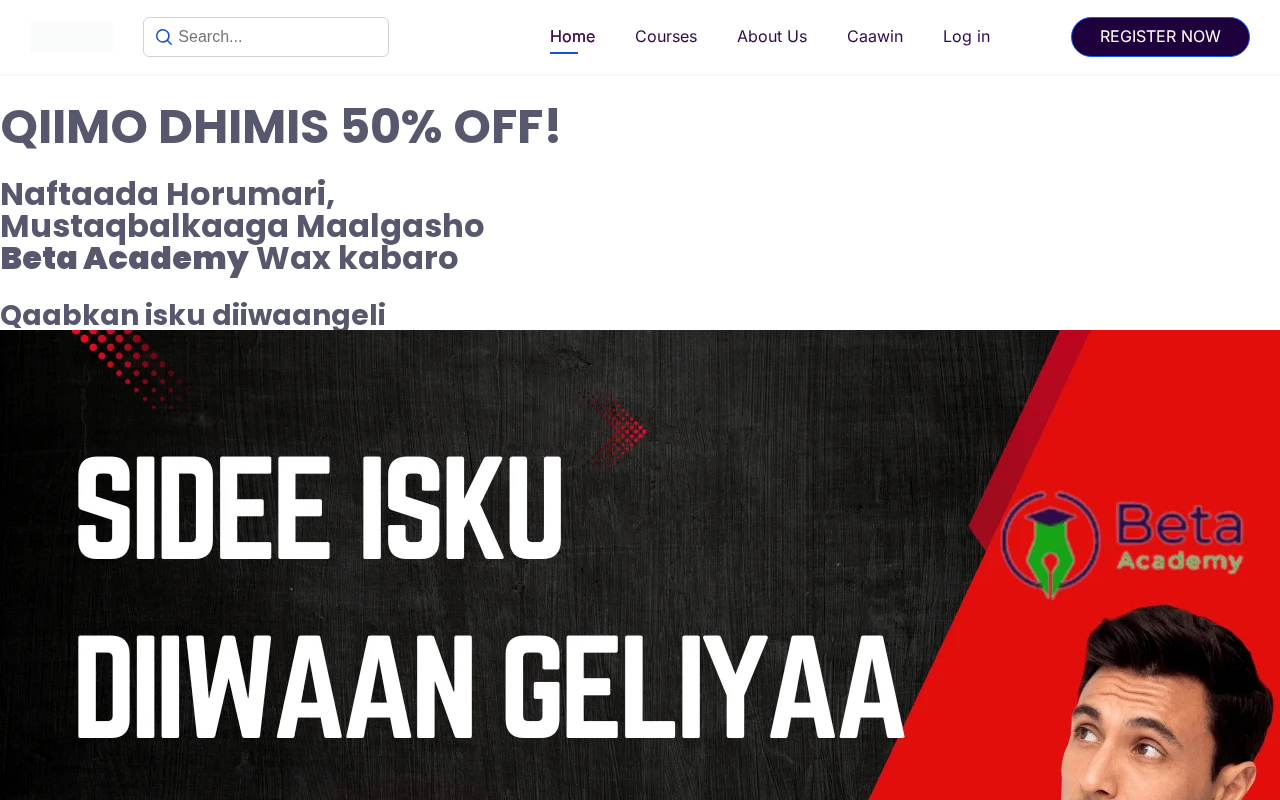Click the bold Beta Academy heading text
The height and width of the screenshot is (800, 1280).
124,258
